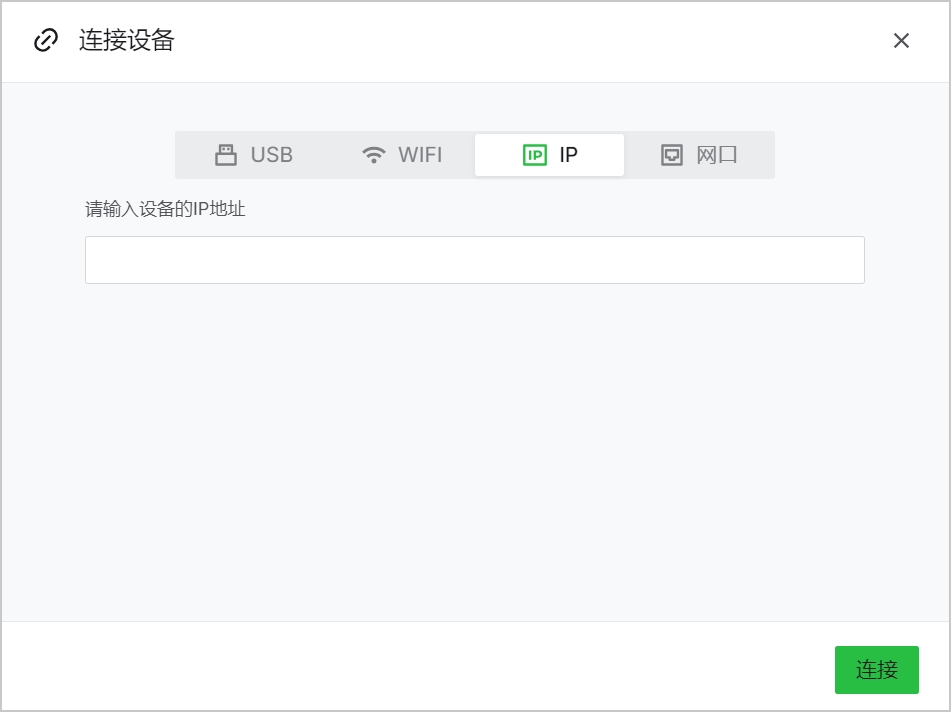Click the device IP address input field
The width and height of the screenshot is (951, 712).
pyautogui.click(x=475, y=260)
